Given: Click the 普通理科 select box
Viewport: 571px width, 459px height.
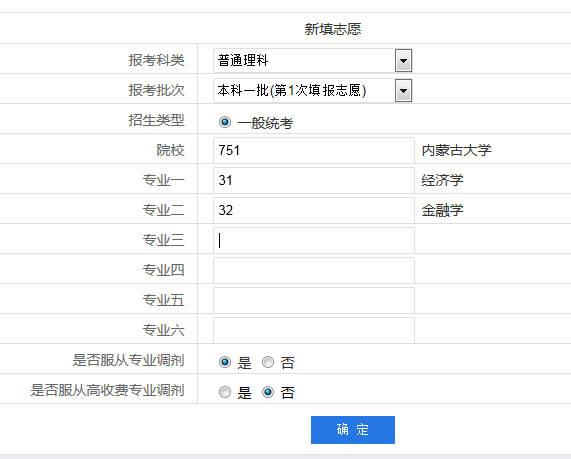Looking at the screenshot, I should [x=312, y=60].
